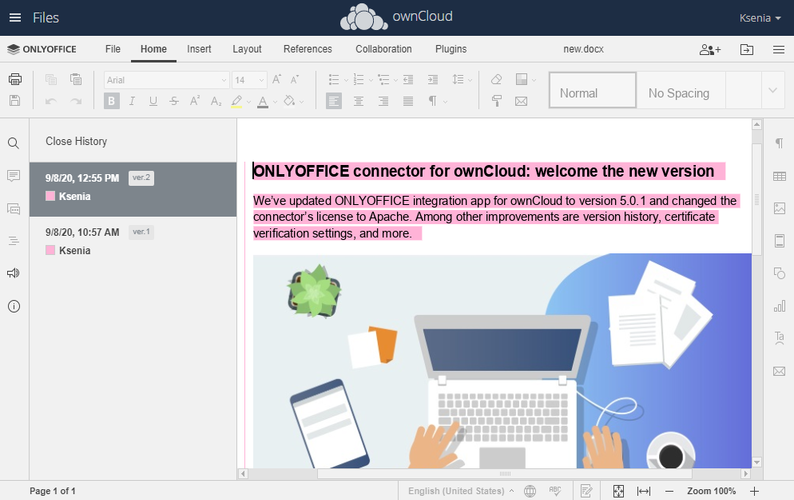Align text right

coord(383,101)
